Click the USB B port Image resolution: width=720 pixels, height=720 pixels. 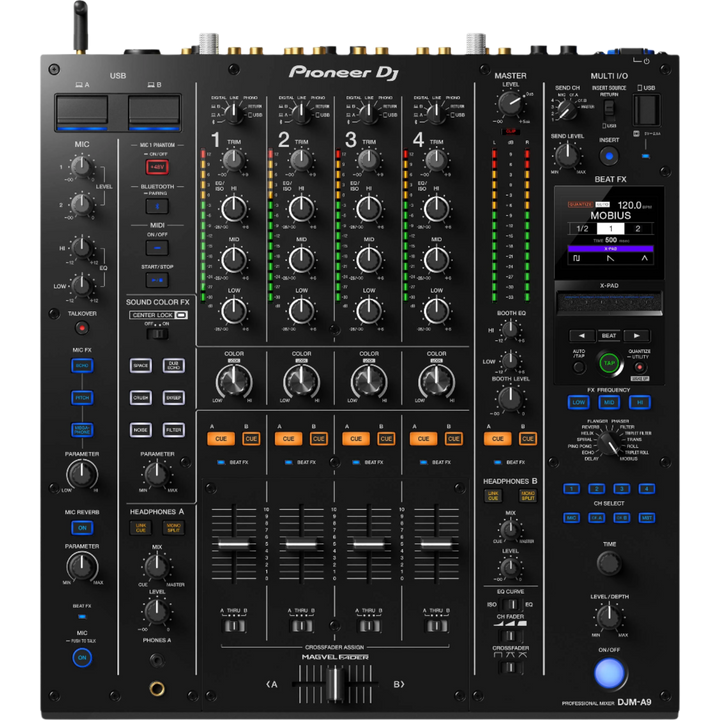[x=154, y=111]
